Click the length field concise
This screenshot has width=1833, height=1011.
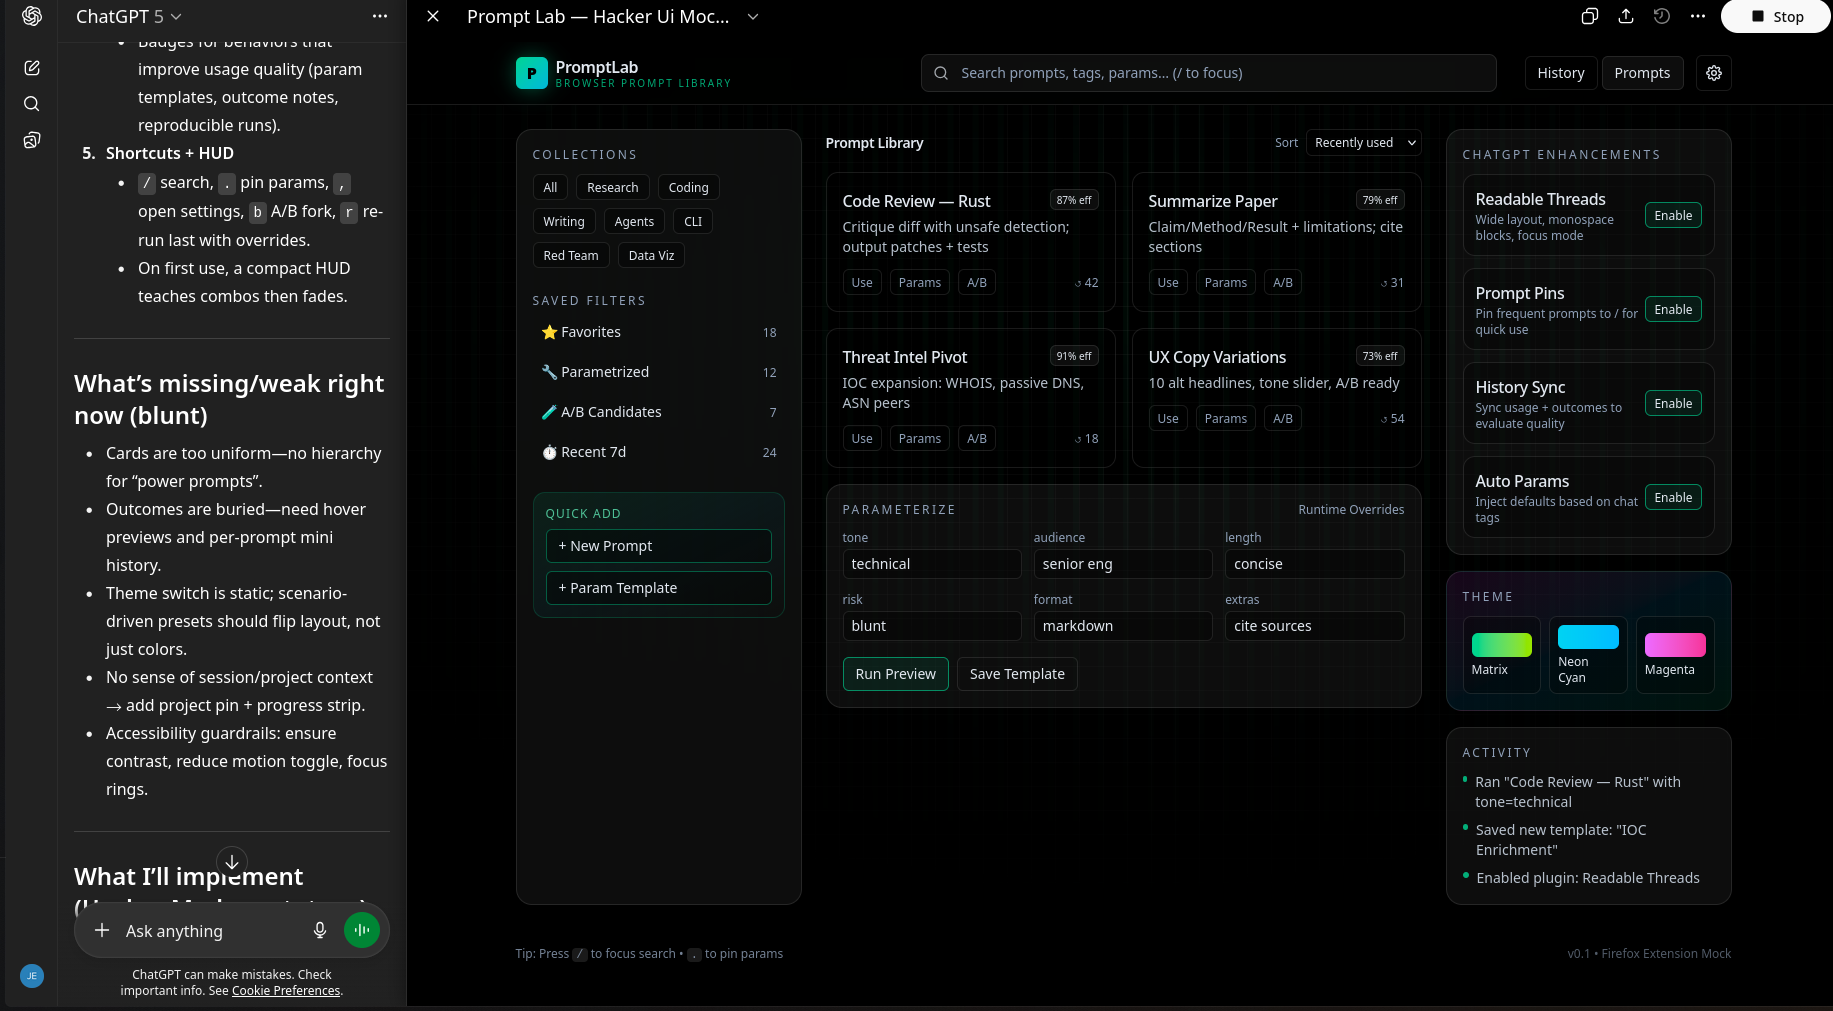point(1314,564)
